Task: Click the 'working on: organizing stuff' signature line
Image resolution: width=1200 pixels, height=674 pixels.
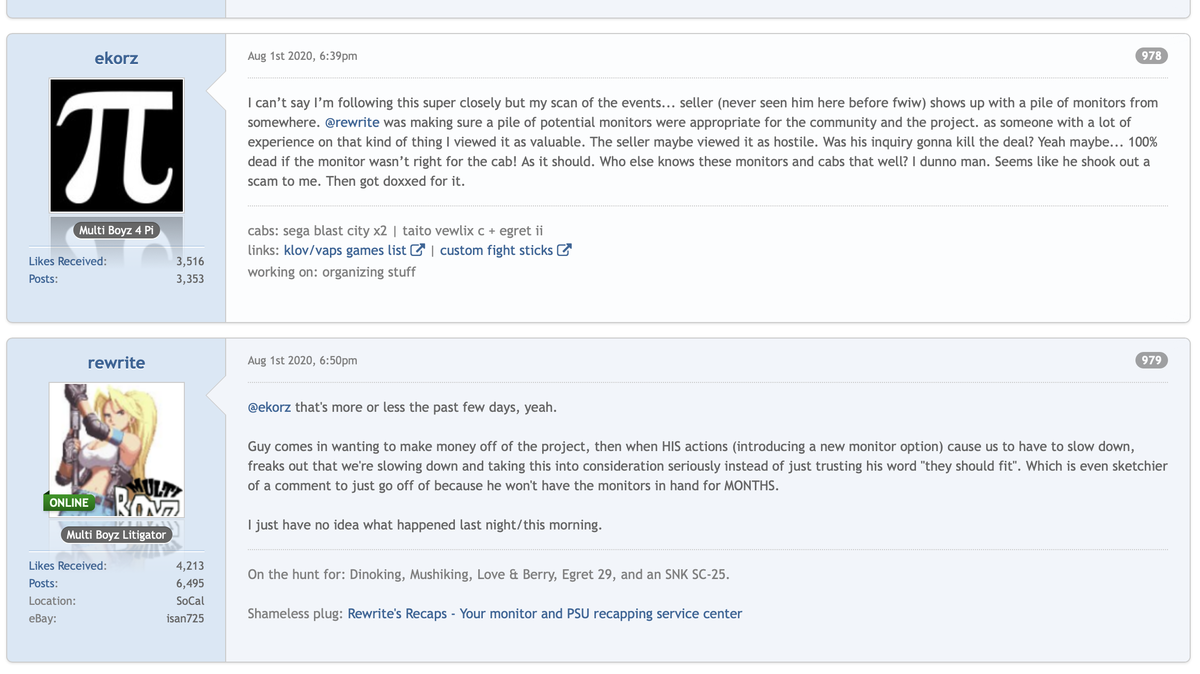Action: pos(332,272)
